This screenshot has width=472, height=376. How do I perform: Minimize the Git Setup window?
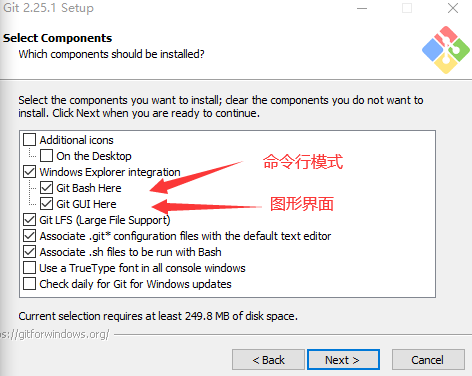pos(362,8)
